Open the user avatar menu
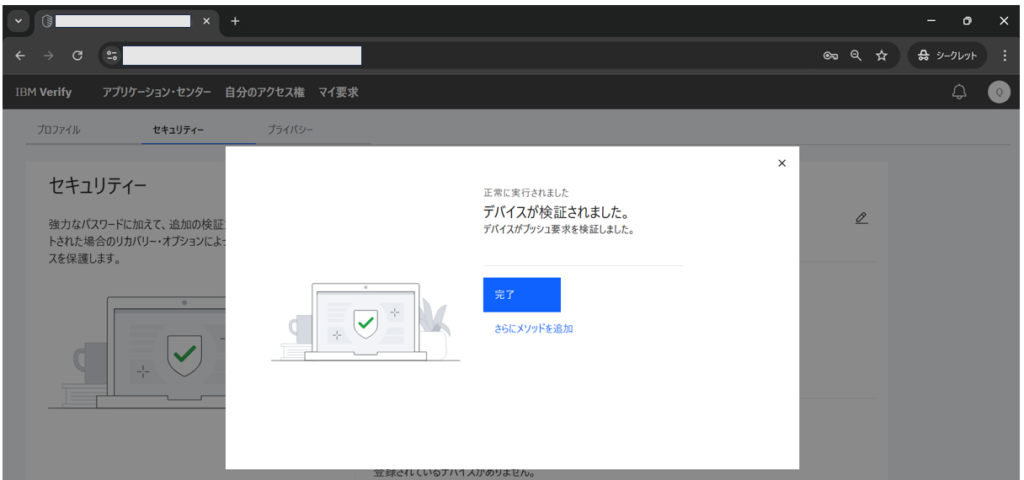Image resolution: width=1024 pixels, height=480 pixels. pos(999,92)
